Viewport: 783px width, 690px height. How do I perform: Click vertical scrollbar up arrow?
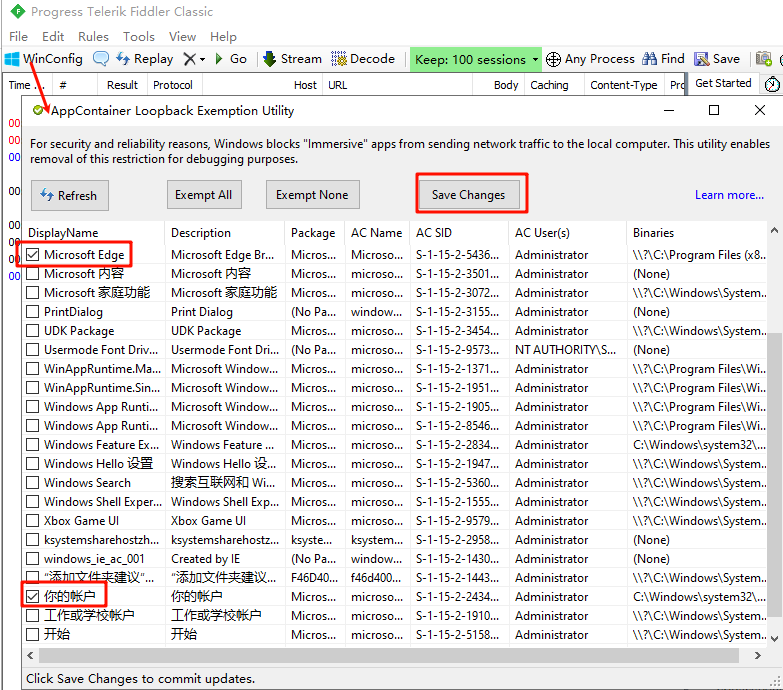point(774,230)
